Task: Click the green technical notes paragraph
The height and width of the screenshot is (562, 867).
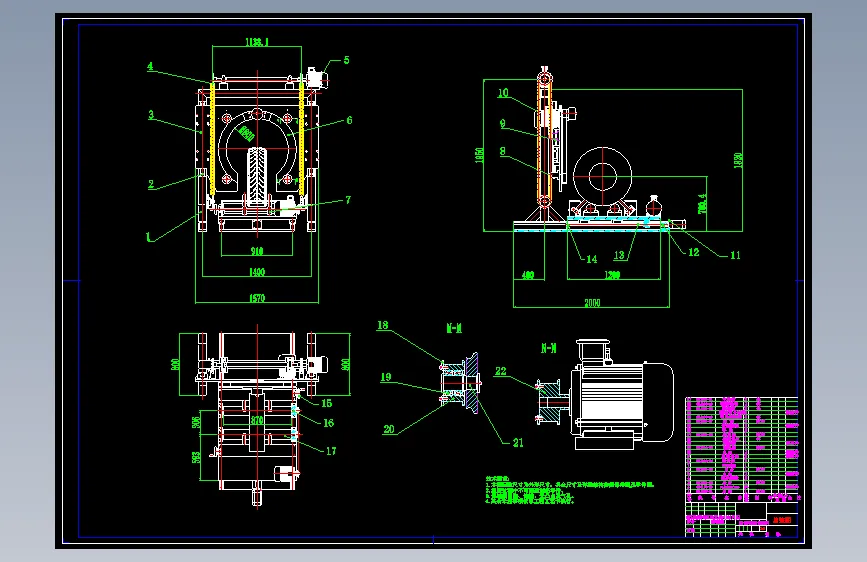Action: pos(570,491)
